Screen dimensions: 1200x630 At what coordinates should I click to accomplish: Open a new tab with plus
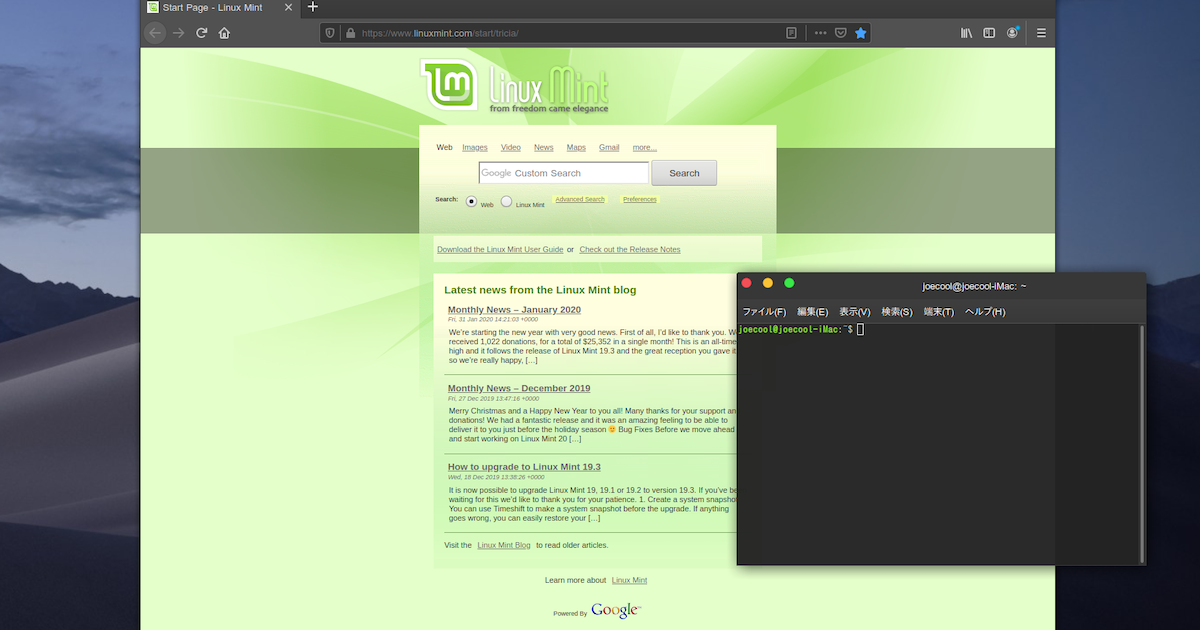click(312, 7)
